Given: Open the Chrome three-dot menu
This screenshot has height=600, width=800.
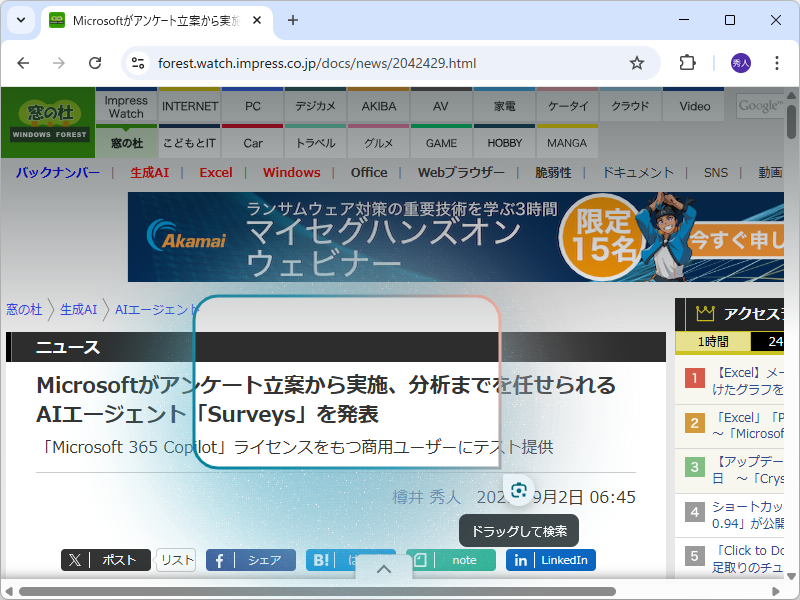Looking at the screenshot, I should pos(776,62).
